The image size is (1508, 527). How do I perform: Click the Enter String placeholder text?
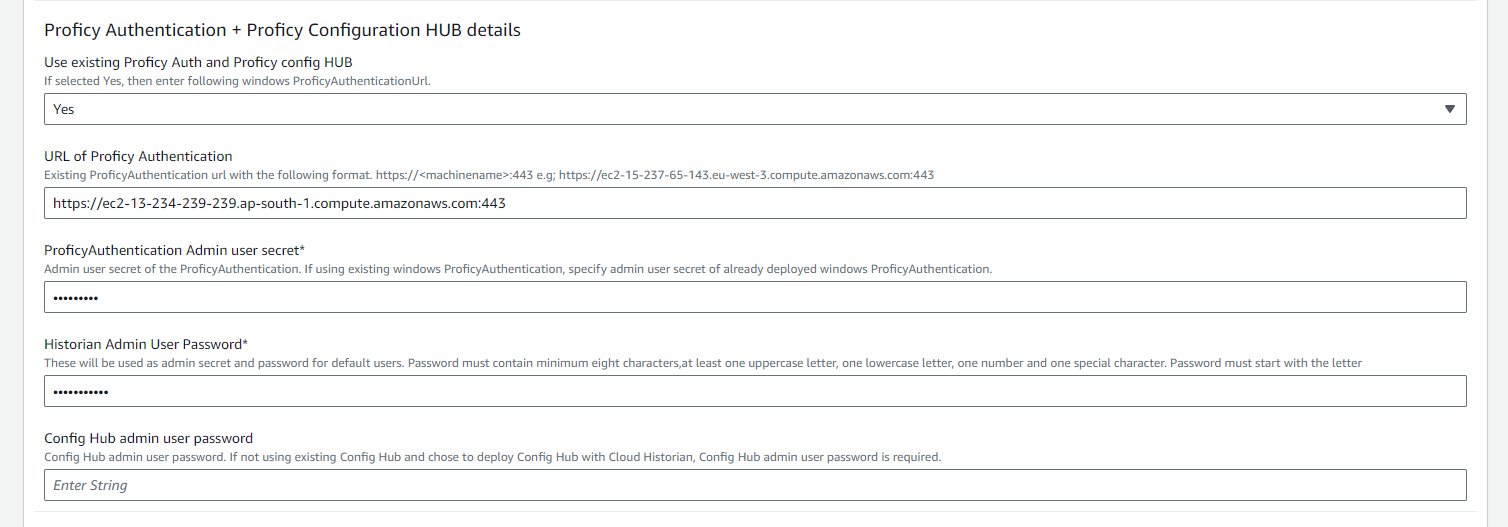90,485
